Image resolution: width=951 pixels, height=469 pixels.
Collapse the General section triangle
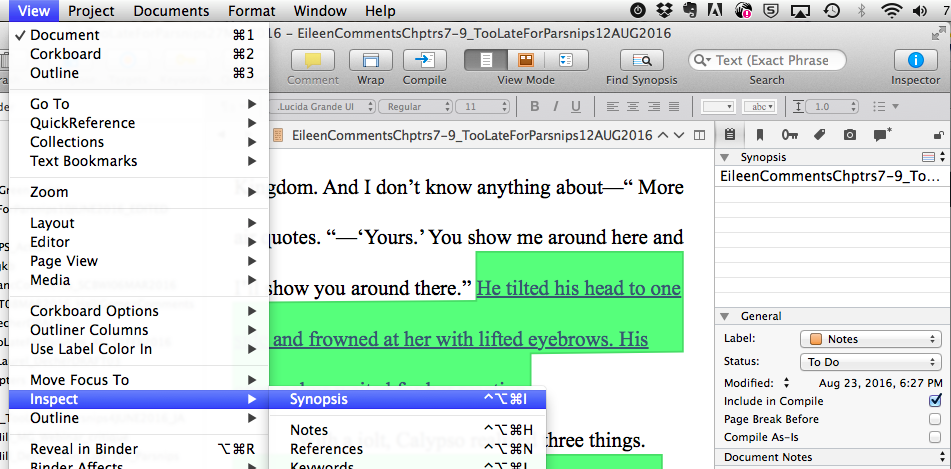click(x=724, y=316)
